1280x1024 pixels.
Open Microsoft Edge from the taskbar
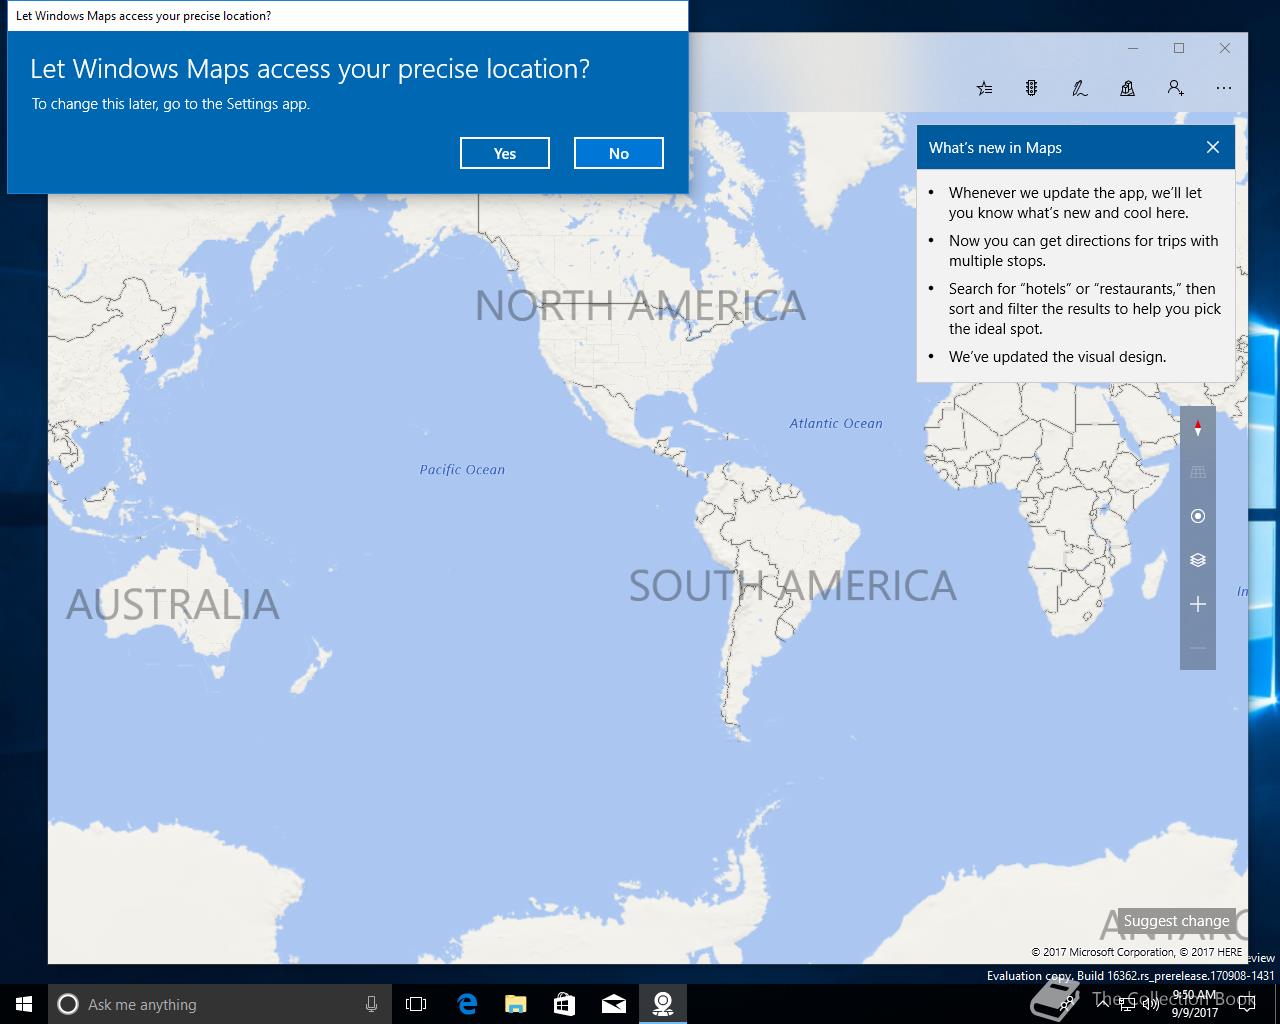click(466, 1004)
